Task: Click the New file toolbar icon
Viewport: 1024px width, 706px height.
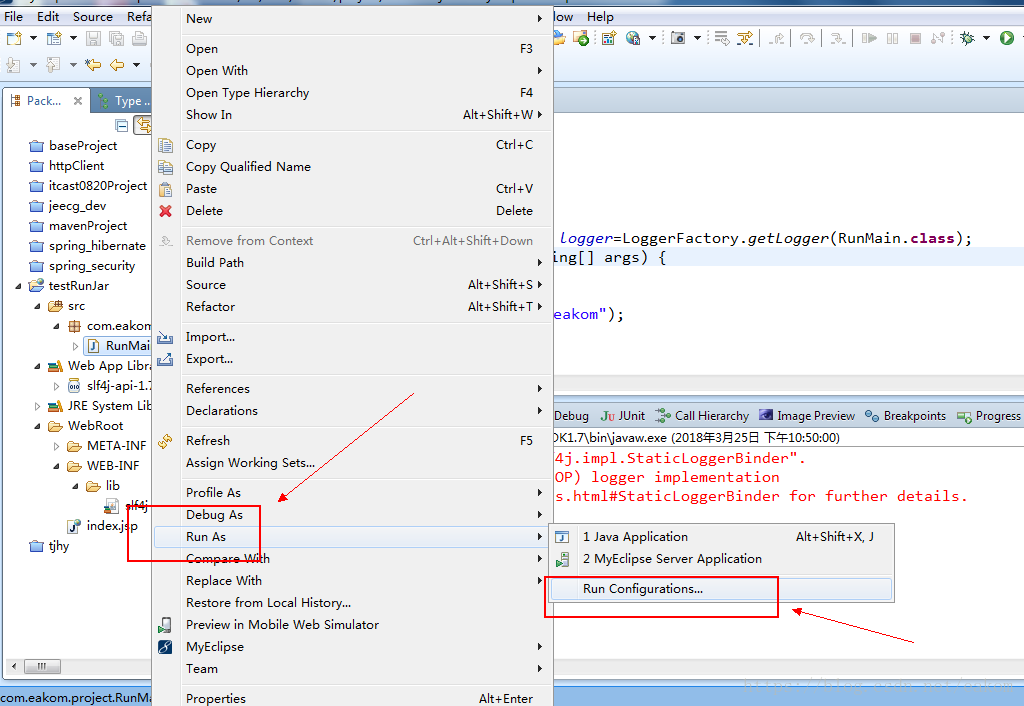Action: tap(14, 39)
